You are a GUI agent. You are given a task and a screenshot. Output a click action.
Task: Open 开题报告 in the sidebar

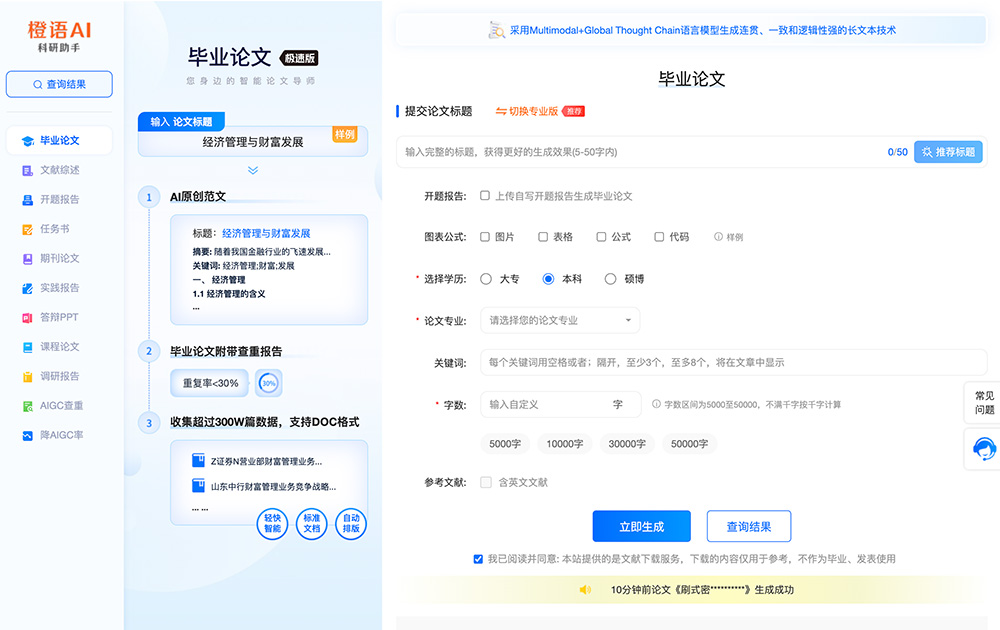tap(59, 200)
